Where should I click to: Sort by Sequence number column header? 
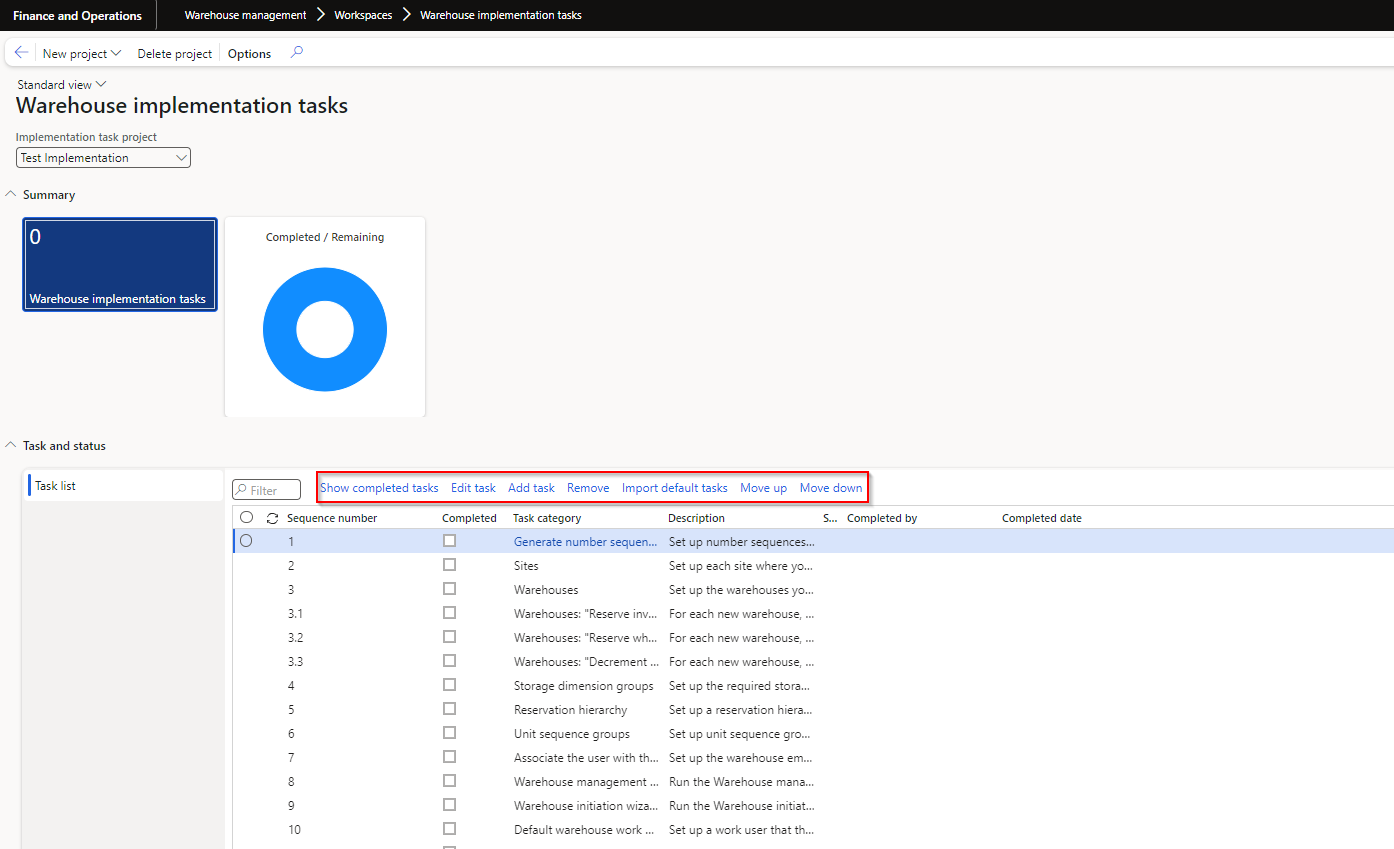click(332, 518)
